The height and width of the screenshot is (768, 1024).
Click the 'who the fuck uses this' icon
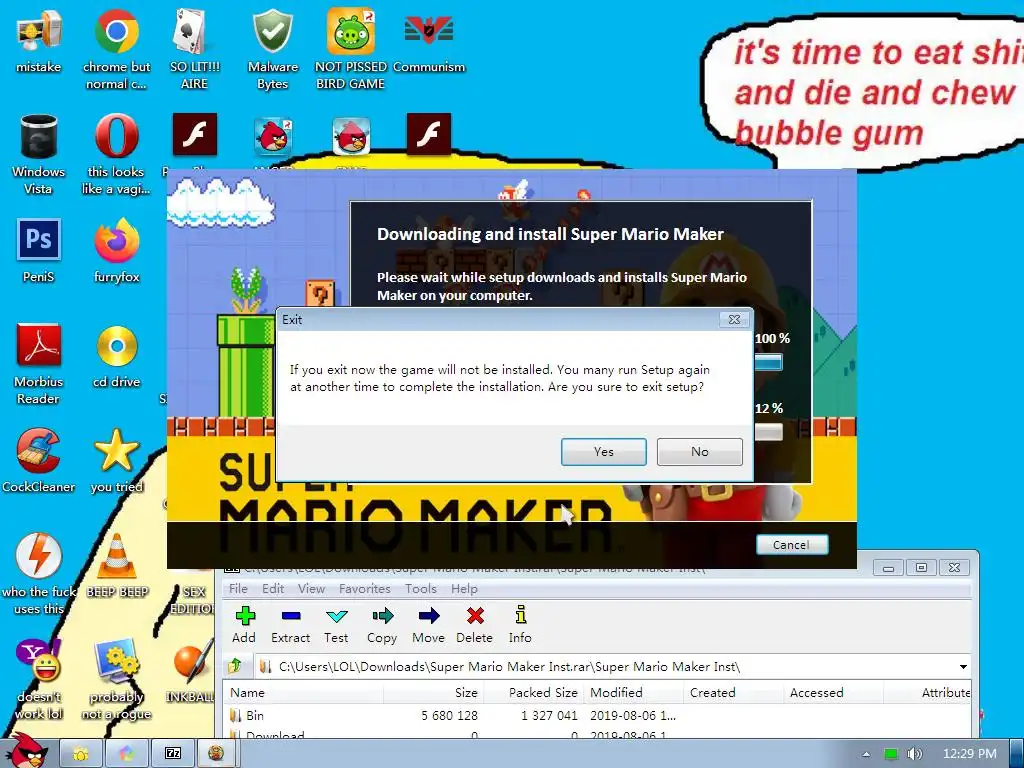point(39,574)
